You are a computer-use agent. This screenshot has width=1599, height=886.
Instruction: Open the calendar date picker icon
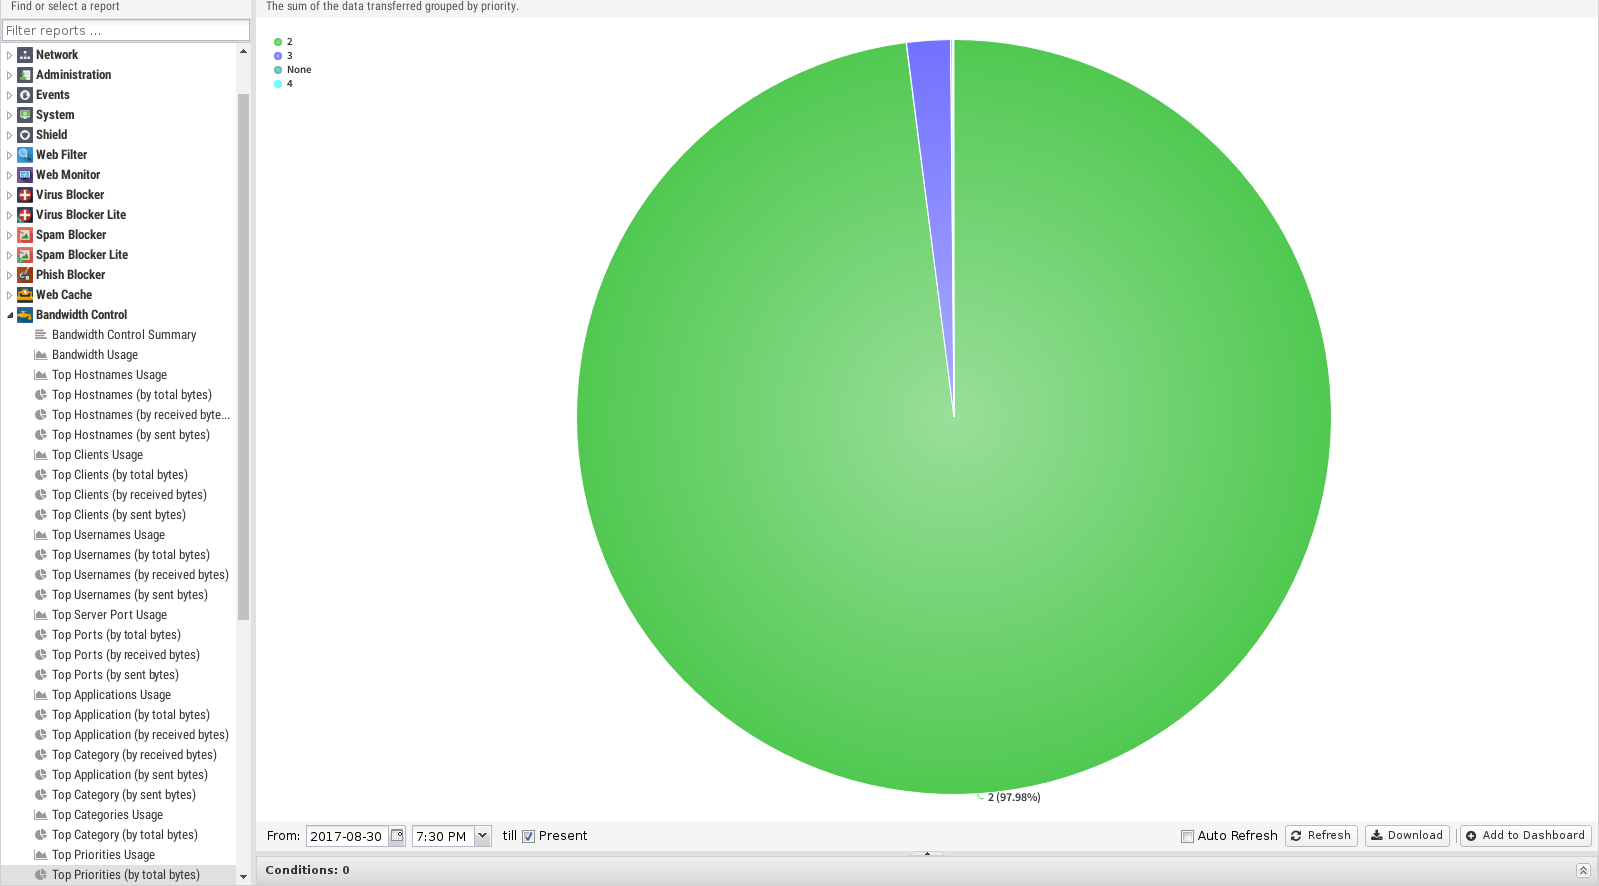[x=397, y=836]
